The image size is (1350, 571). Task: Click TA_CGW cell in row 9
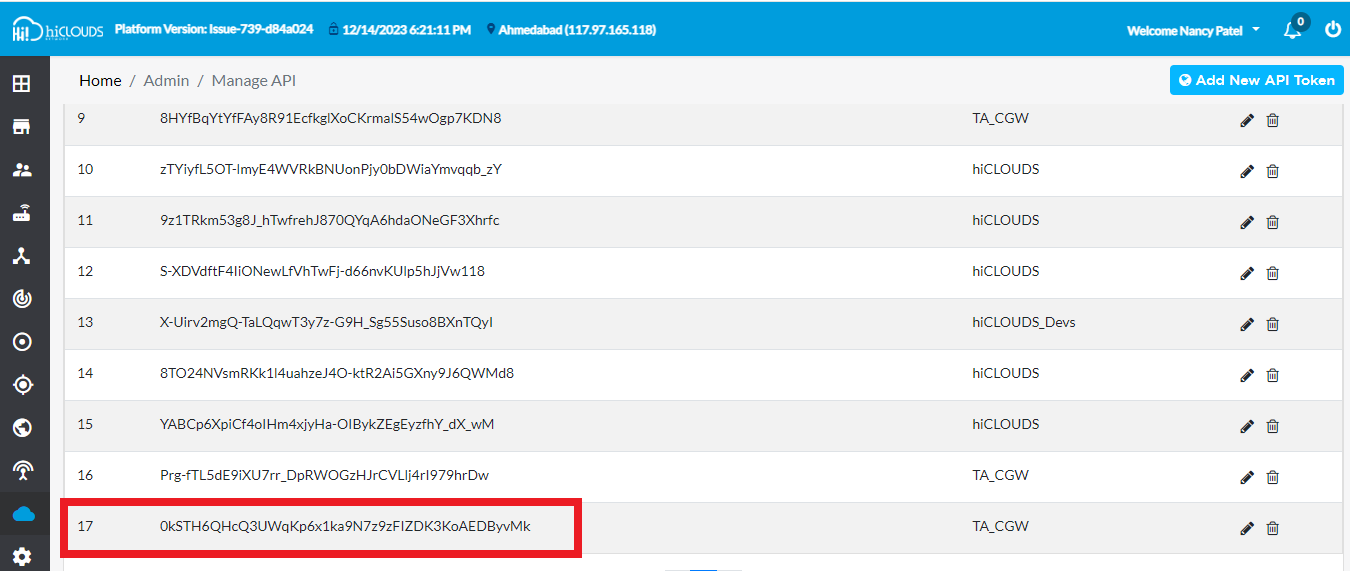[x=1000, y=118]
